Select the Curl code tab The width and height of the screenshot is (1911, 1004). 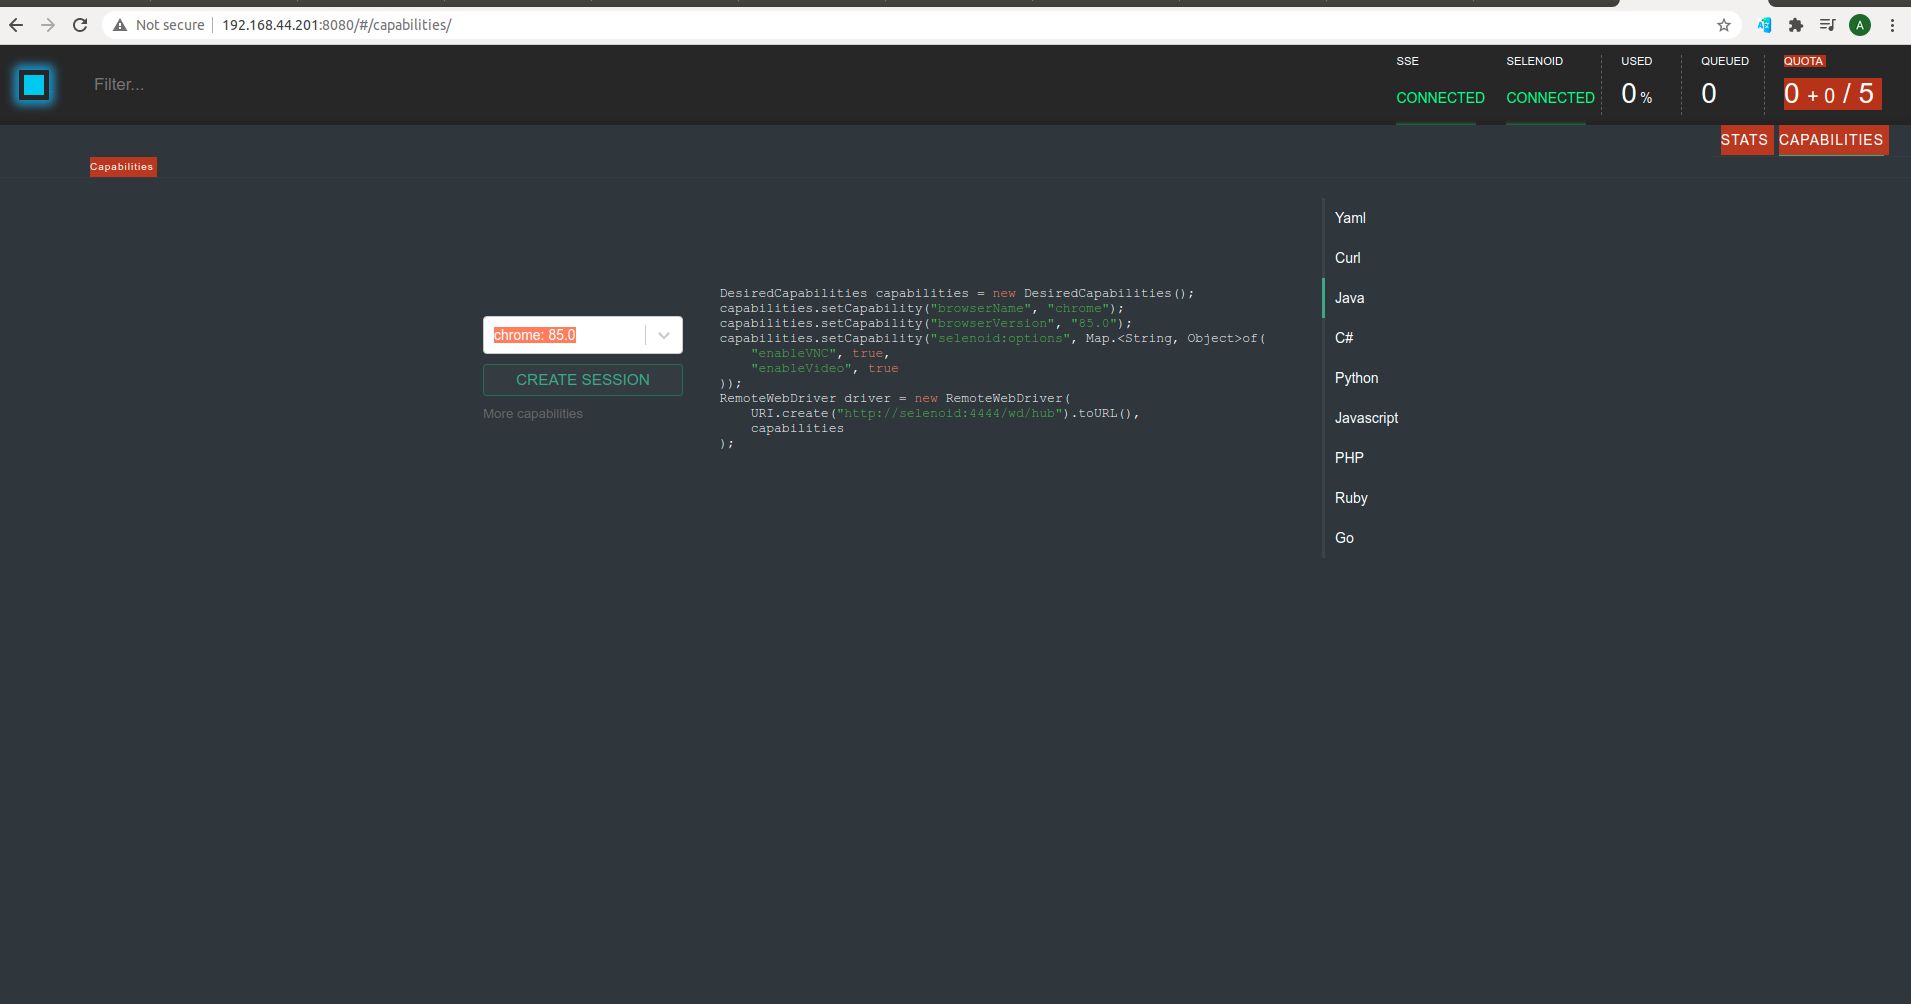click(1348, 258)
